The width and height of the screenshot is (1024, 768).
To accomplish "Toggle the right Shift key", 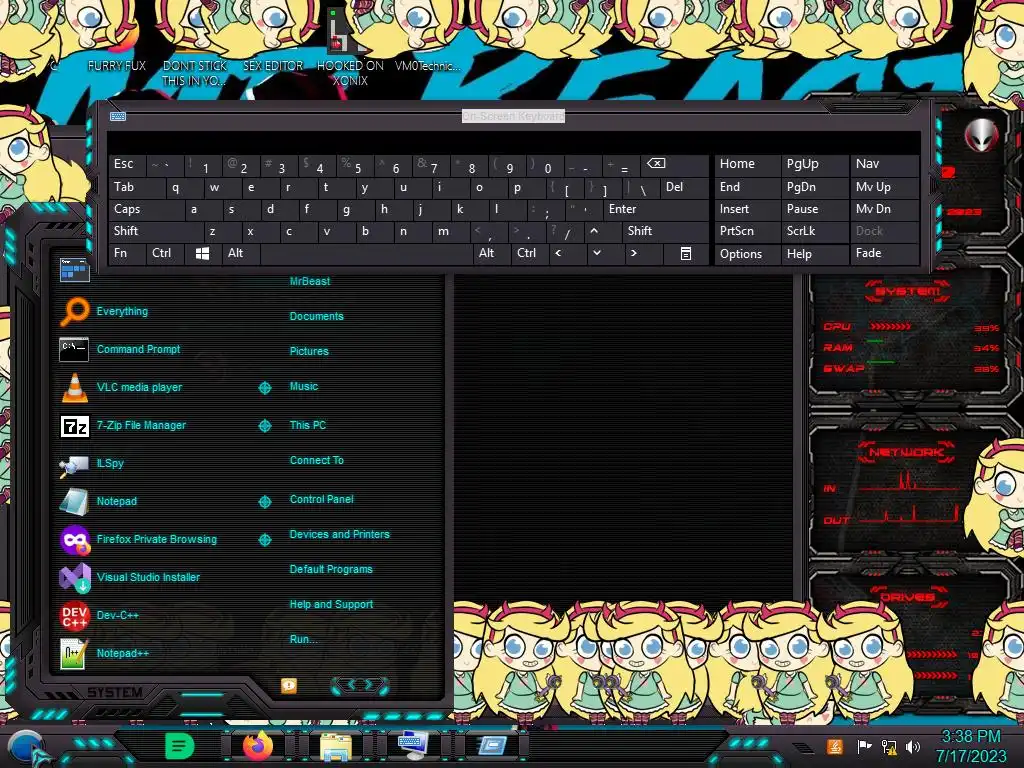I will [665, 231].
